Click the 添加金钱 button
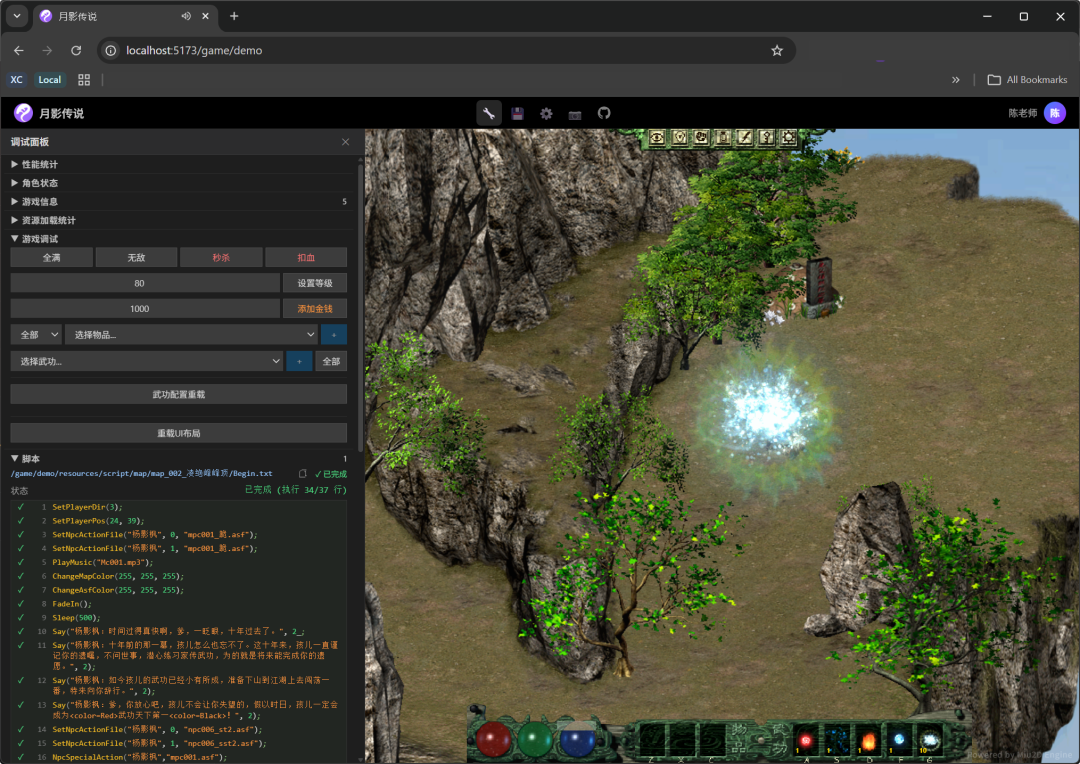 pos(314,309)
